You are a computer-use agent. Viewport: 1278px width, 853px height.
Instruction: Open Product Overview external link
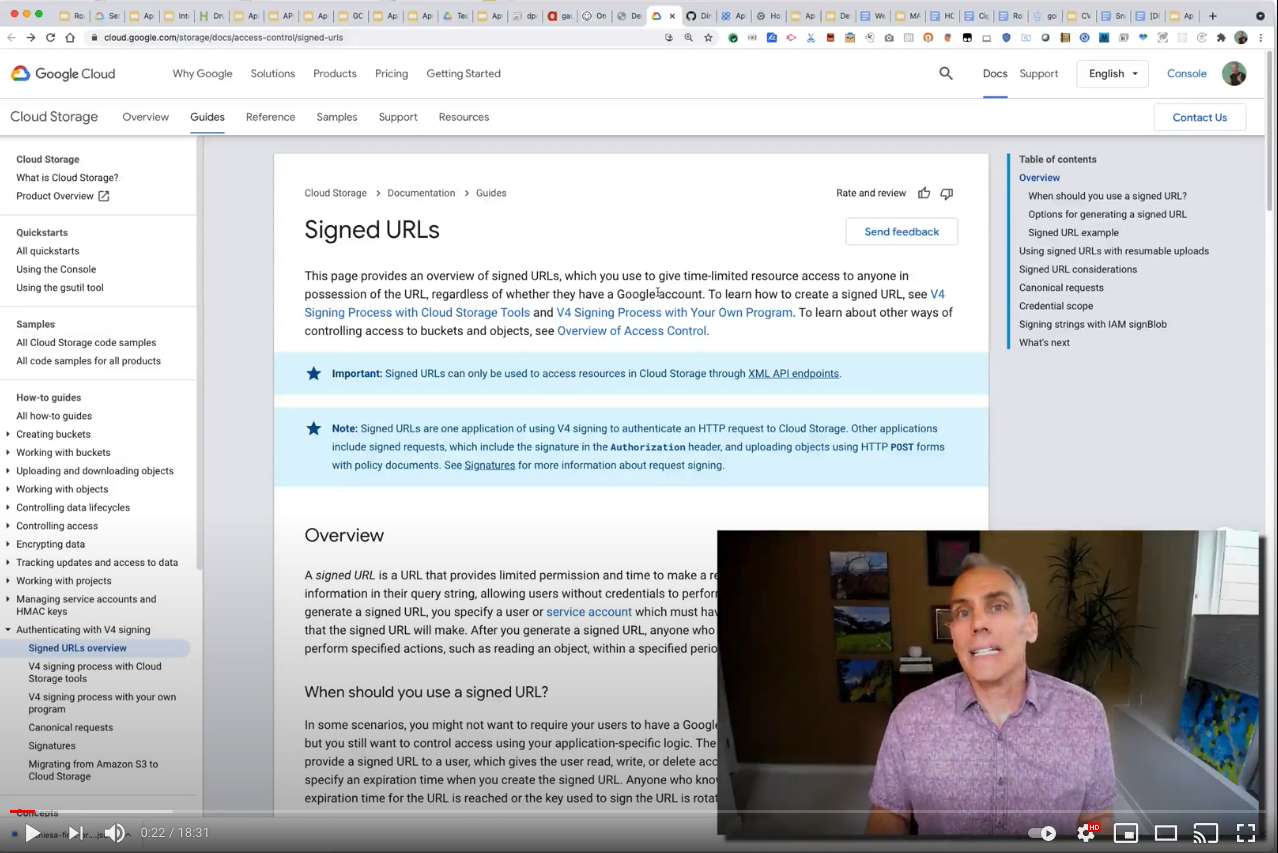point(62,196)
